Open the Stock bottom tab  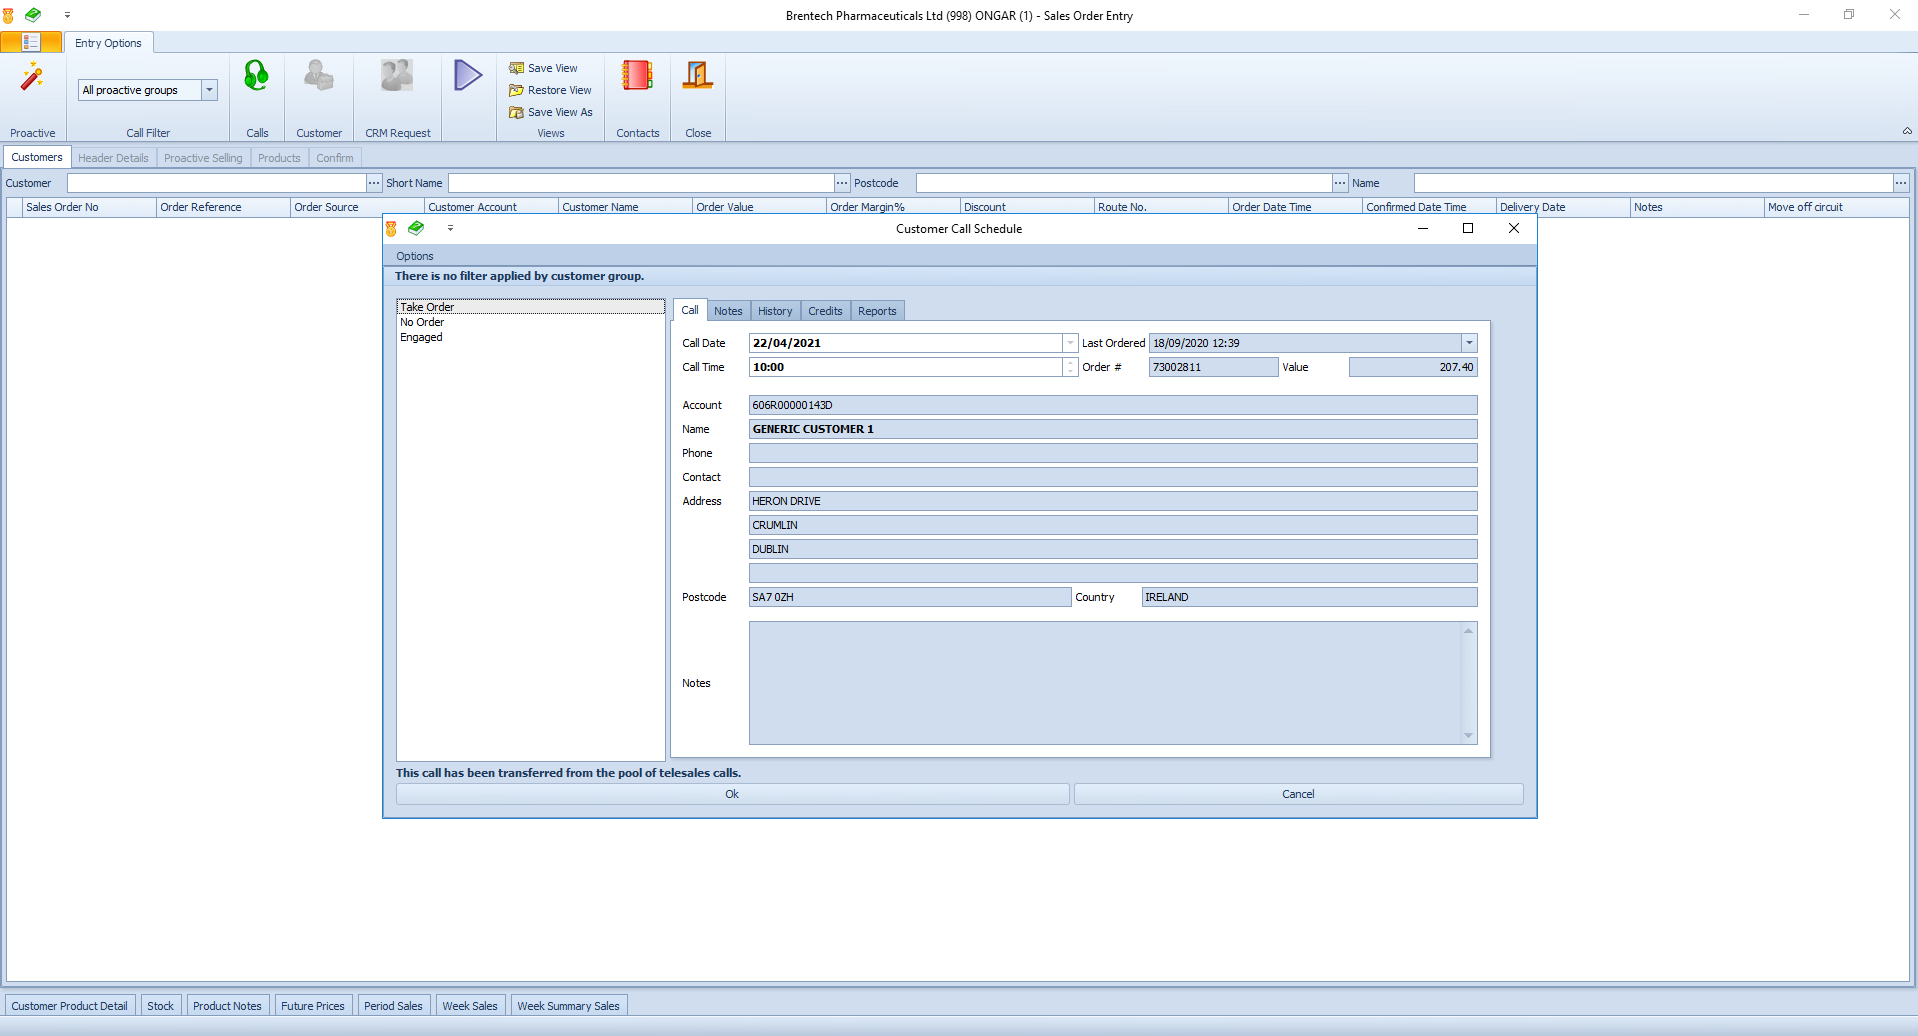160,1006
